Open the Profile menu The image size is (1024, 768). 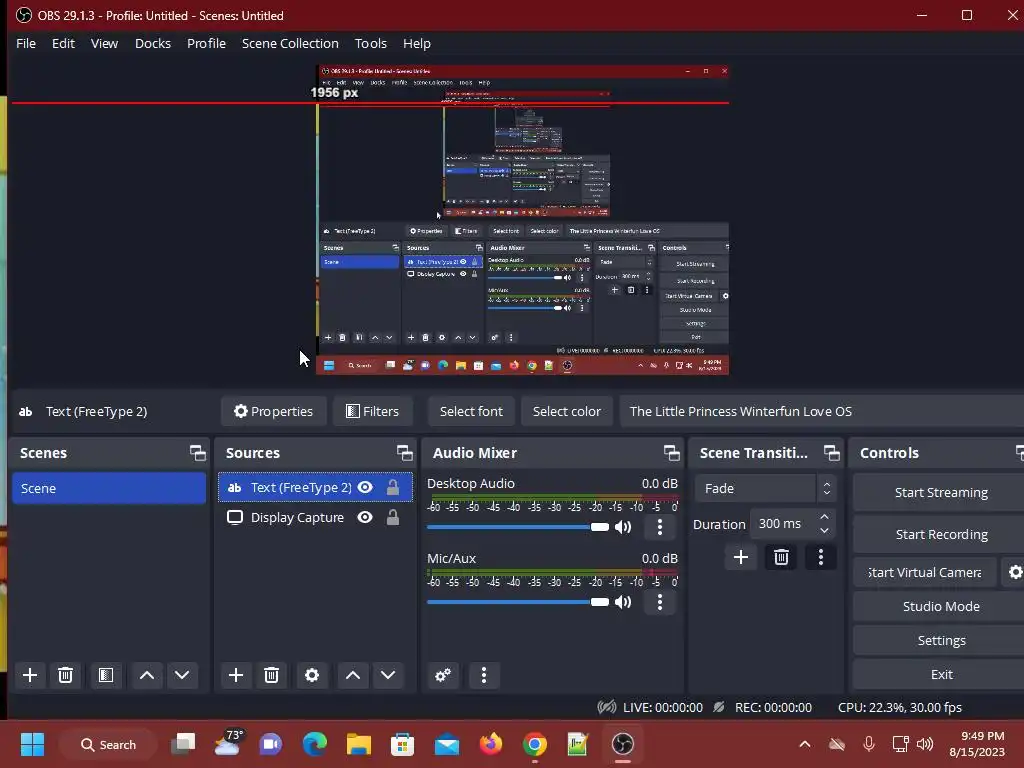[x=206, y=43]
